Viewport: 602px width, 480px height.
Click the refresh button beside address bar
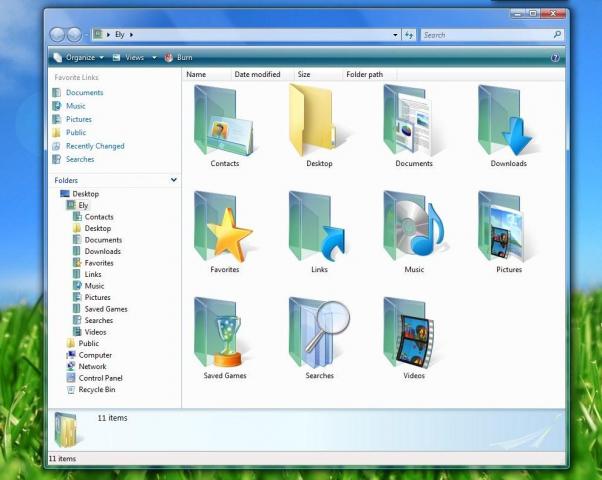tap(409, 35)
